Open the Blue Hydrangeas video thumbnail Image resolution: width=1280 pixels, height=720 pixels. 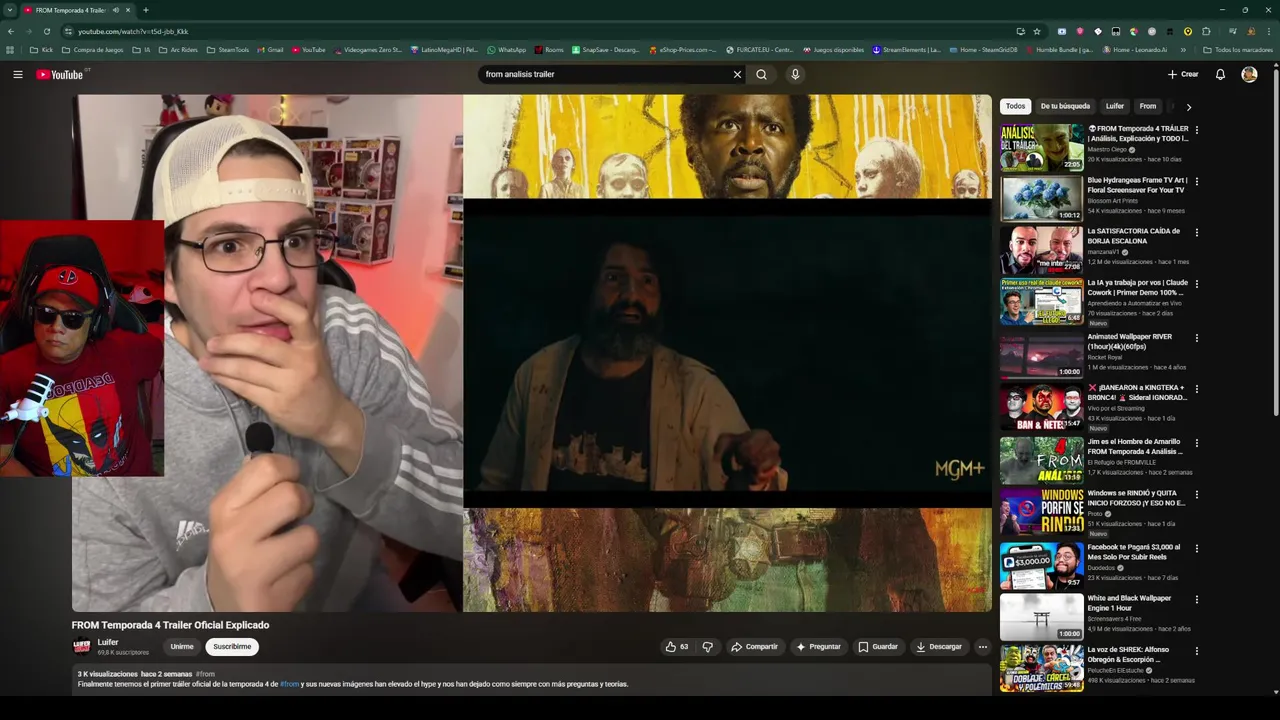(x=1041, y=199)
